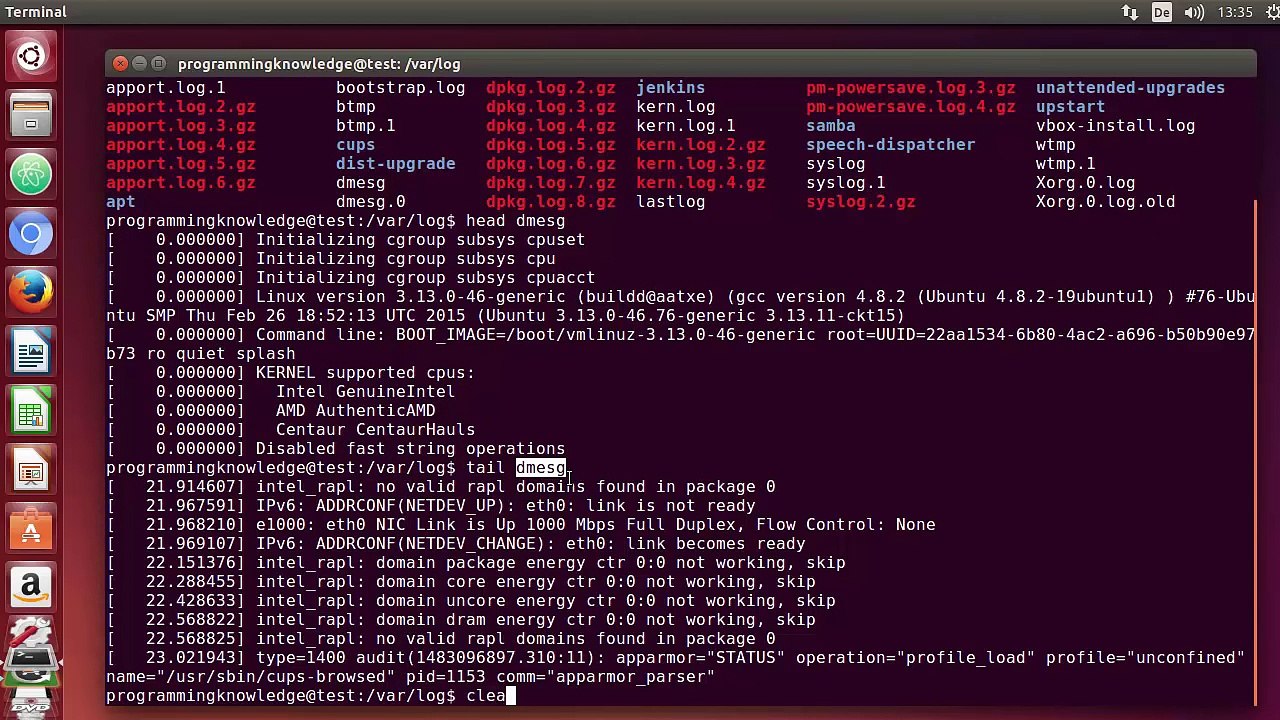The height and width of the screenshot is (720, 1280).
Task: Click 'AMD AuthenticAMD' output line
Action: 356,411
